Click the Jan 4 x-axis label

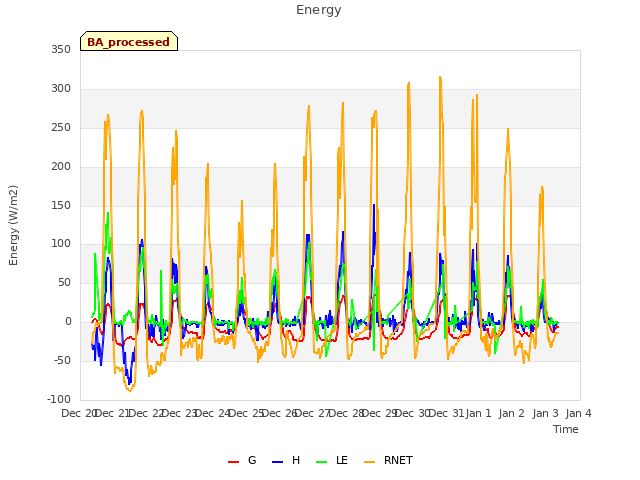pyautogui.click(x=578, y=413)
